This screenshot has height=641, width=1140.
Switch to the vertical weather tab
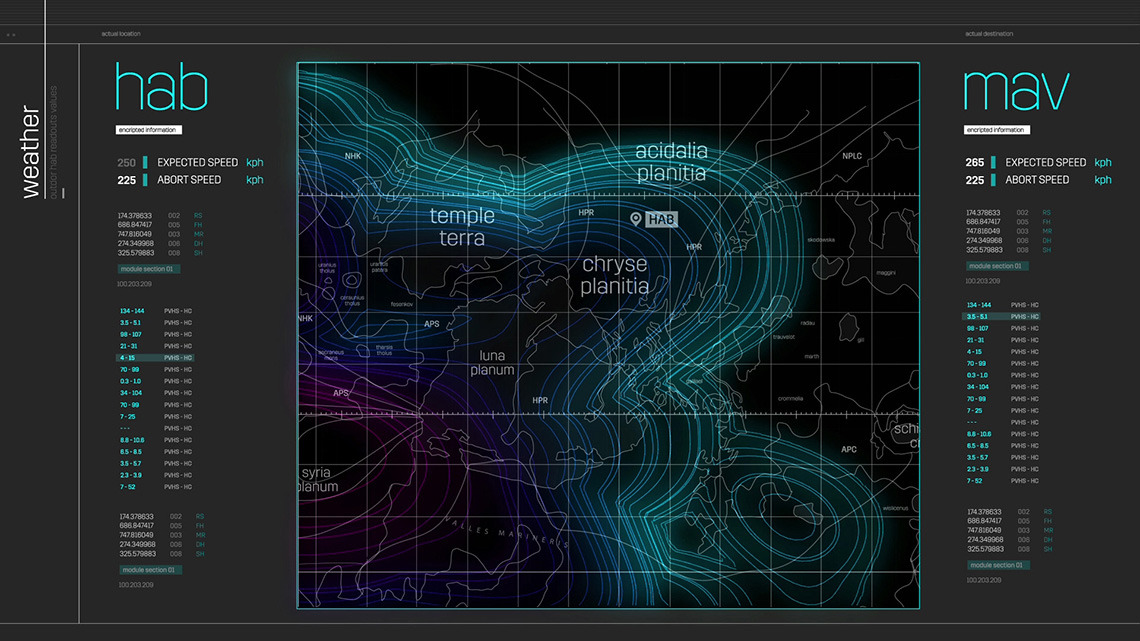point(31,151)
